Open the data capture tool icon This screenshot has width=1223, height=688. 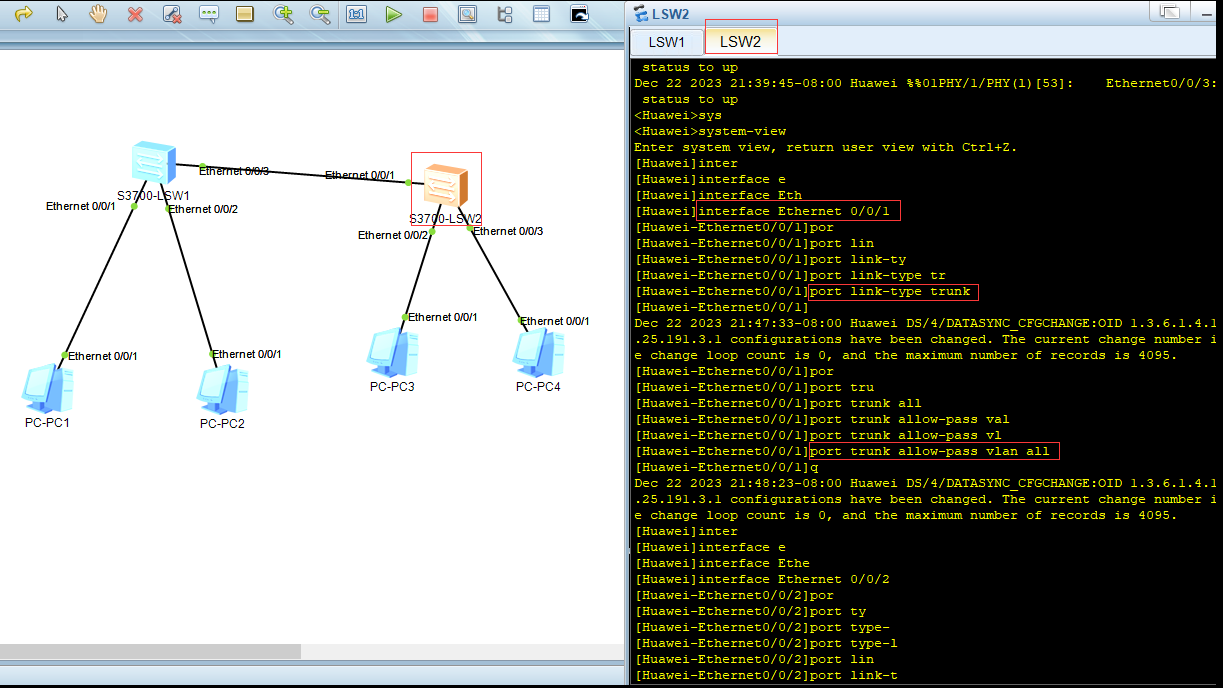tap(467, 14)
